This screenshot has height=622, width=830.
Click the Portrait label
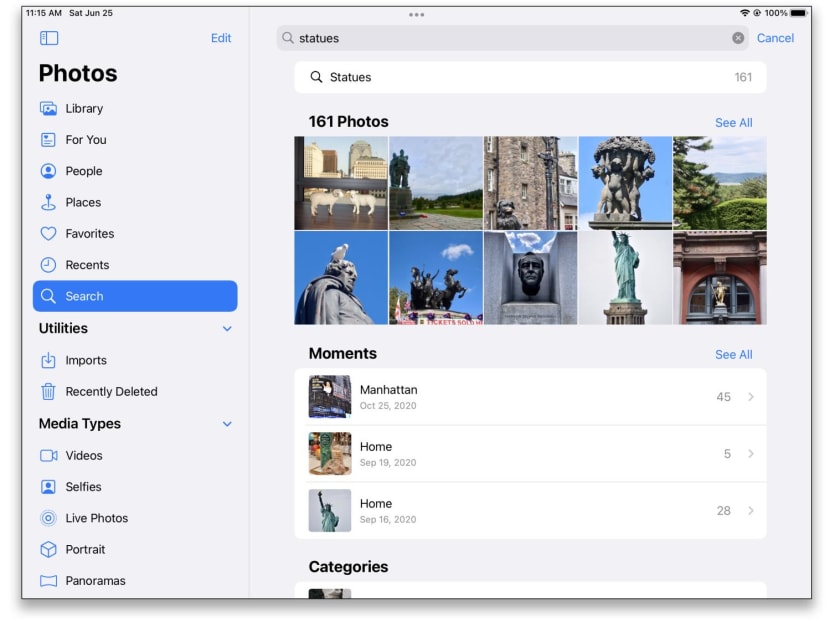pyautogui.click(x=85, y=549)
